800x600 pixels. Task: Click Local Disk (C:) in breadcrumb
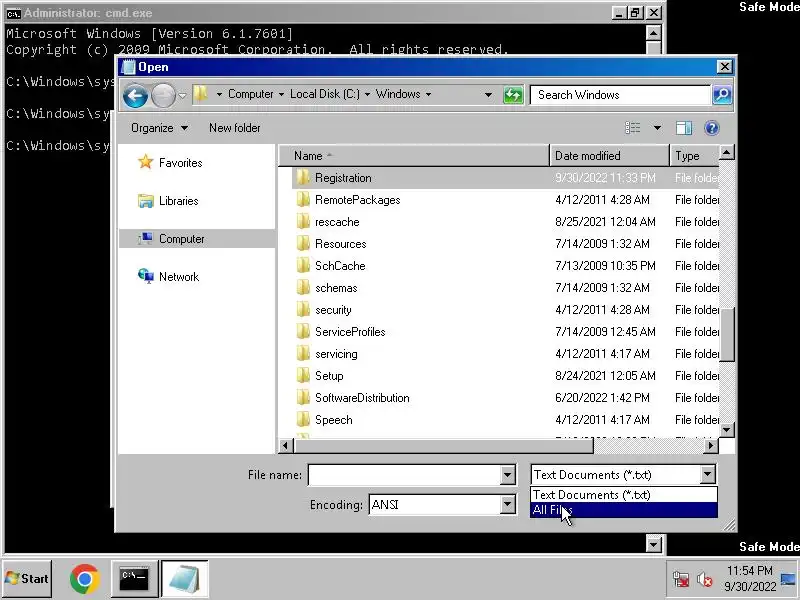pyautogui.click(x=324, y=94)
